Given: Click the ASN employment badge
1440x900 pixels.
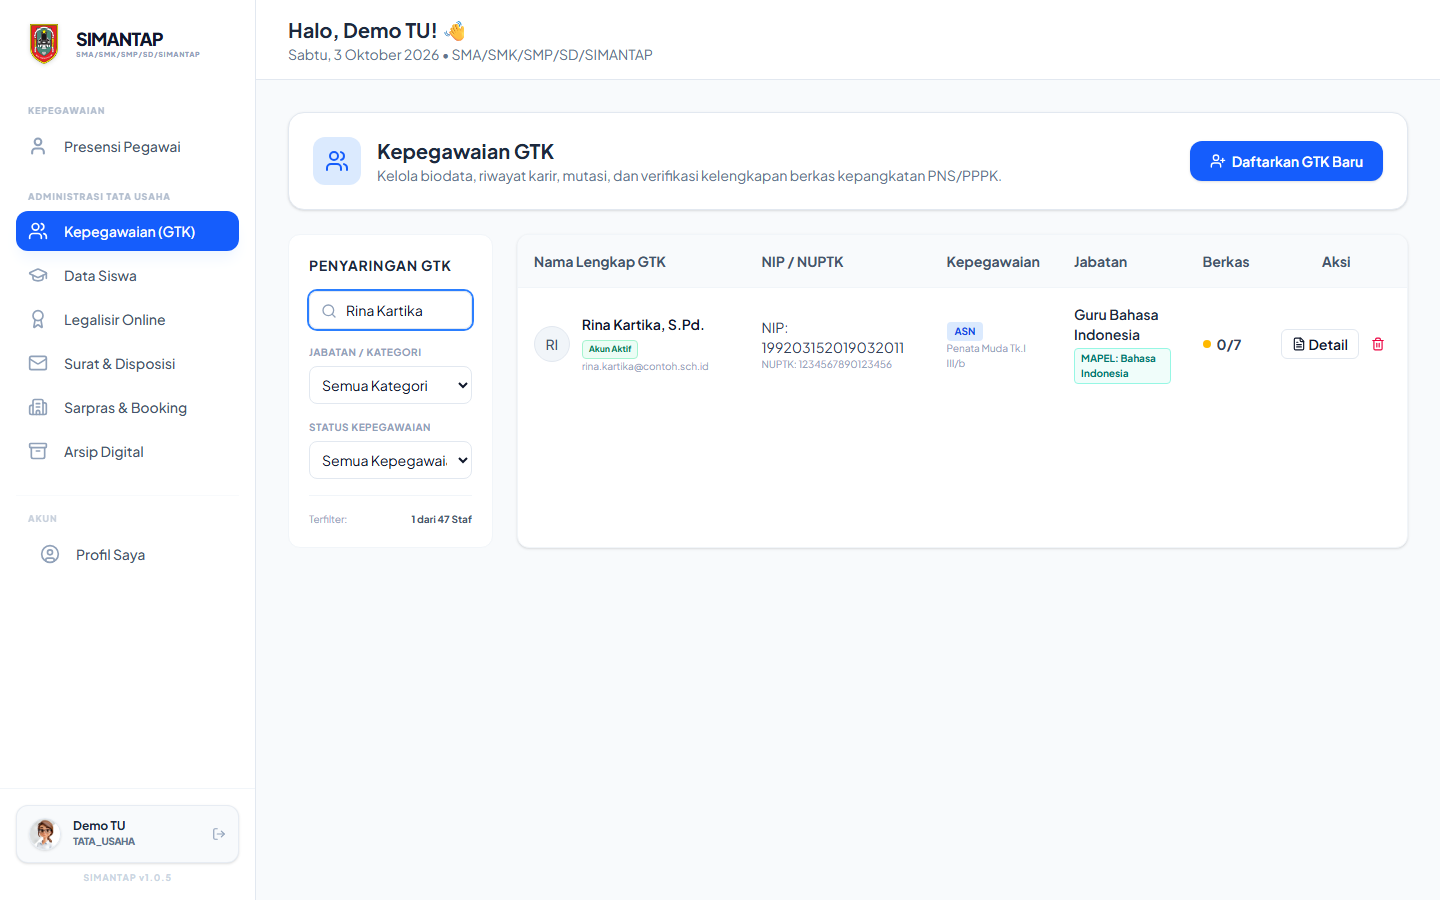Looking at the screenshot, I should point(965,331).
